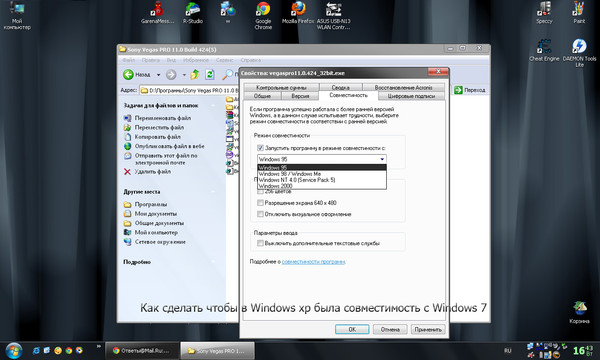600x360 pixels.
Task: Click the Windows Start orb
Action: coord(13,350)
